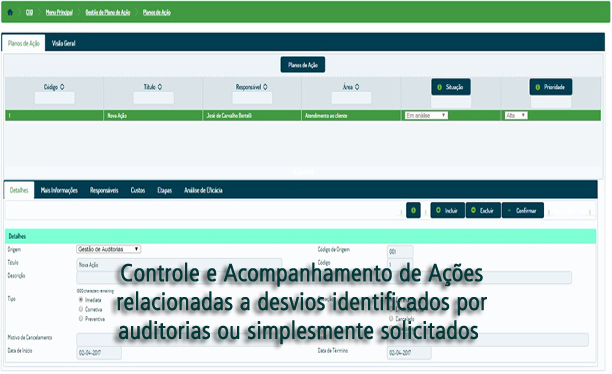The width and height of the screenshot is (612, 374).
Task: Focus the Situação filter input field
Action: pyautogui.click(x=451, y=102)
